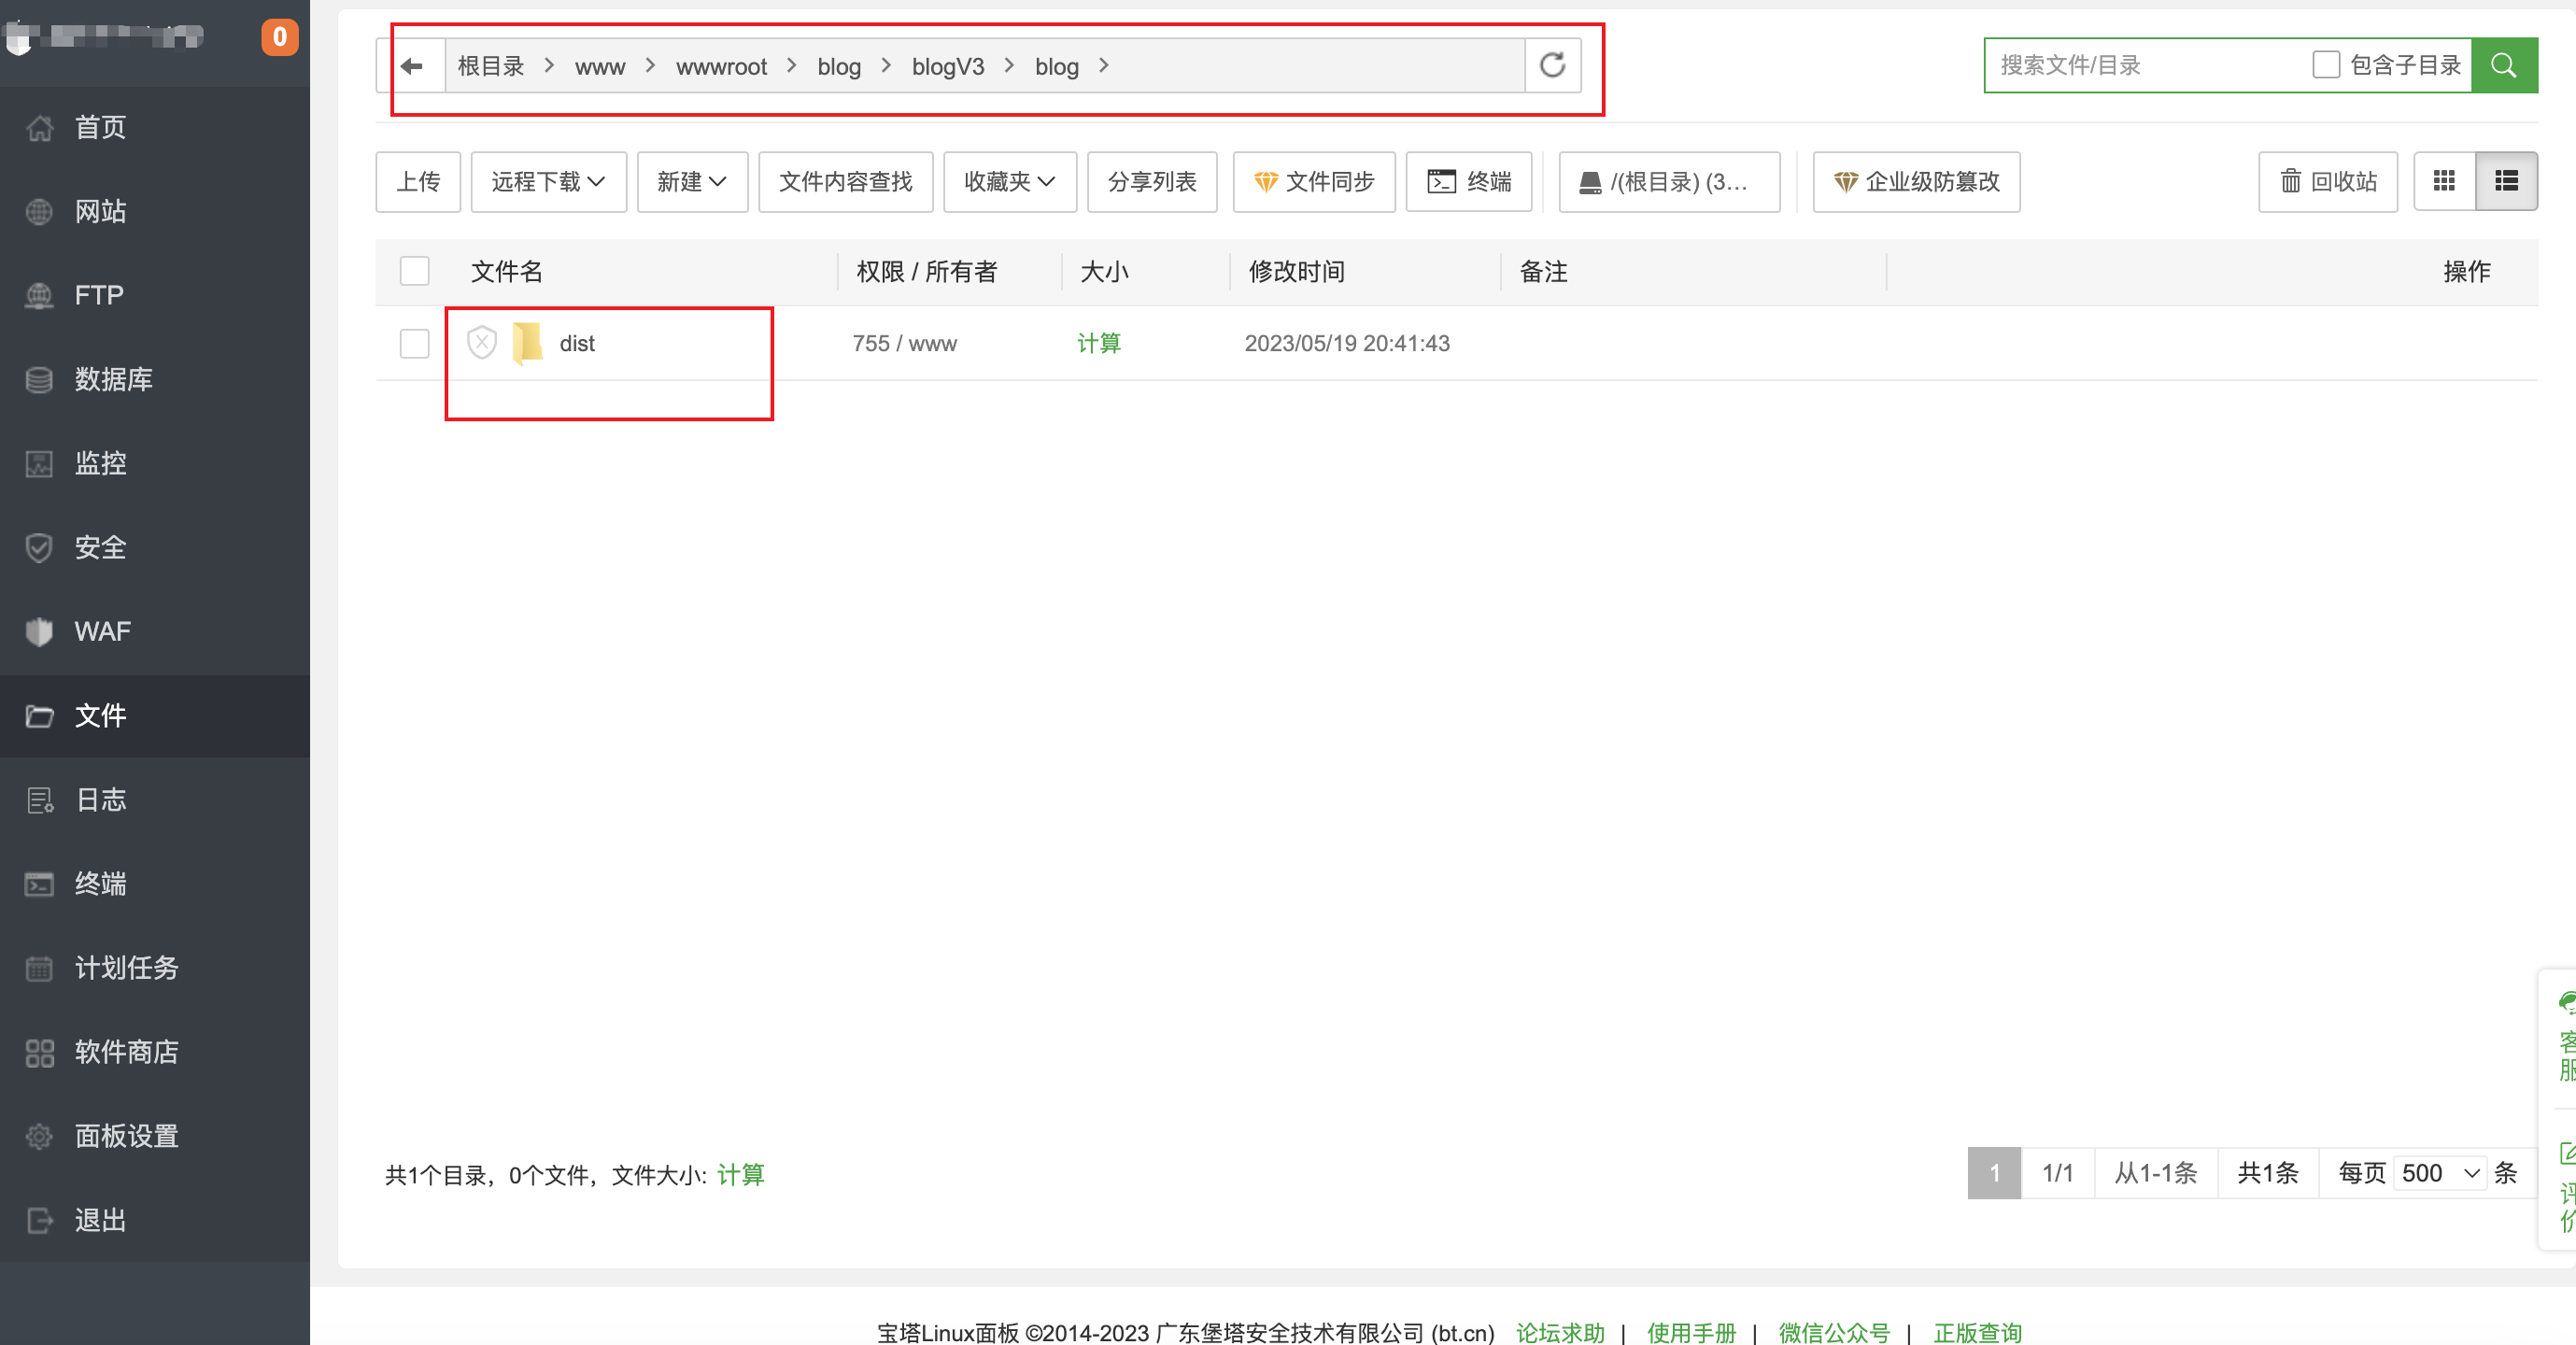The image size is (2576, 1345).
Task: Open 新建 new item dropdown
Action: (692, 182)
